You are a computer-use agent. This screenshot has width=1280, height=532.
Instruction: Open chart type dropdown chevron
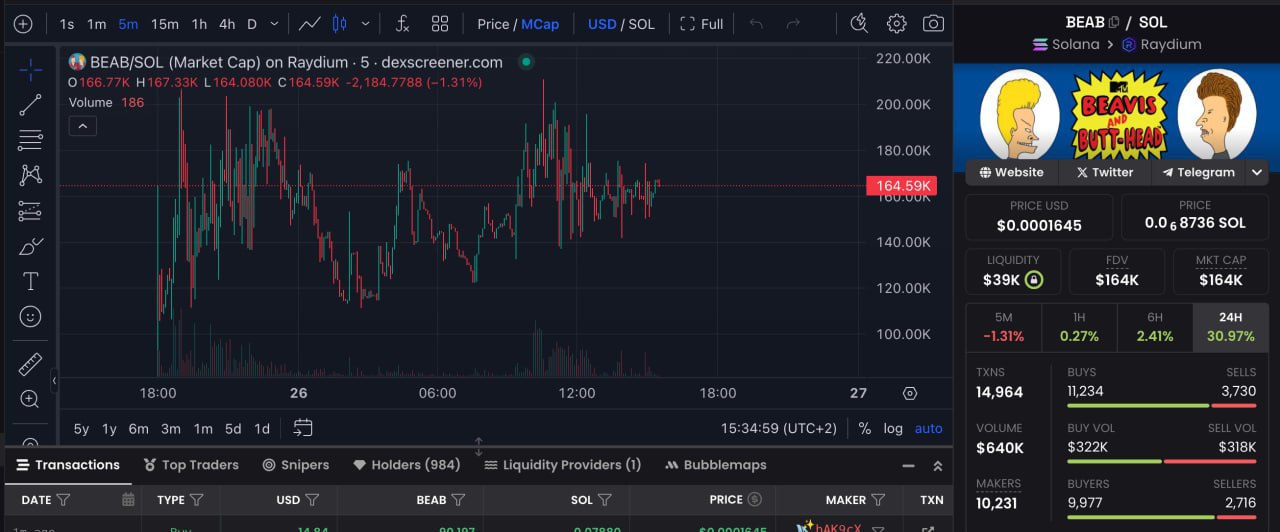point(365,24)
